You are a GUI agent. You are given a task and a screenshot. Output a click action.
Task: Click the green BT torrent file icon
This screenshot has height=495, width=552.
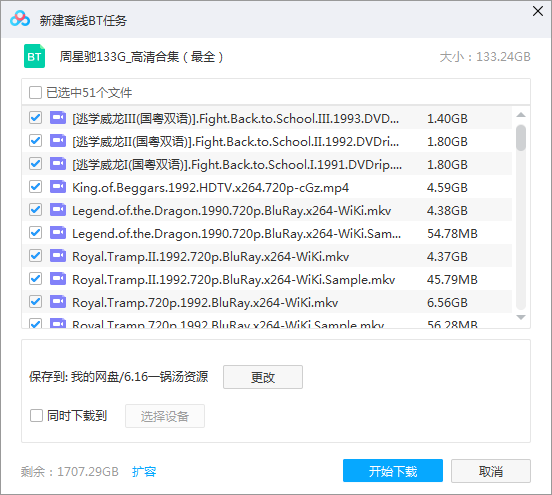34,56
